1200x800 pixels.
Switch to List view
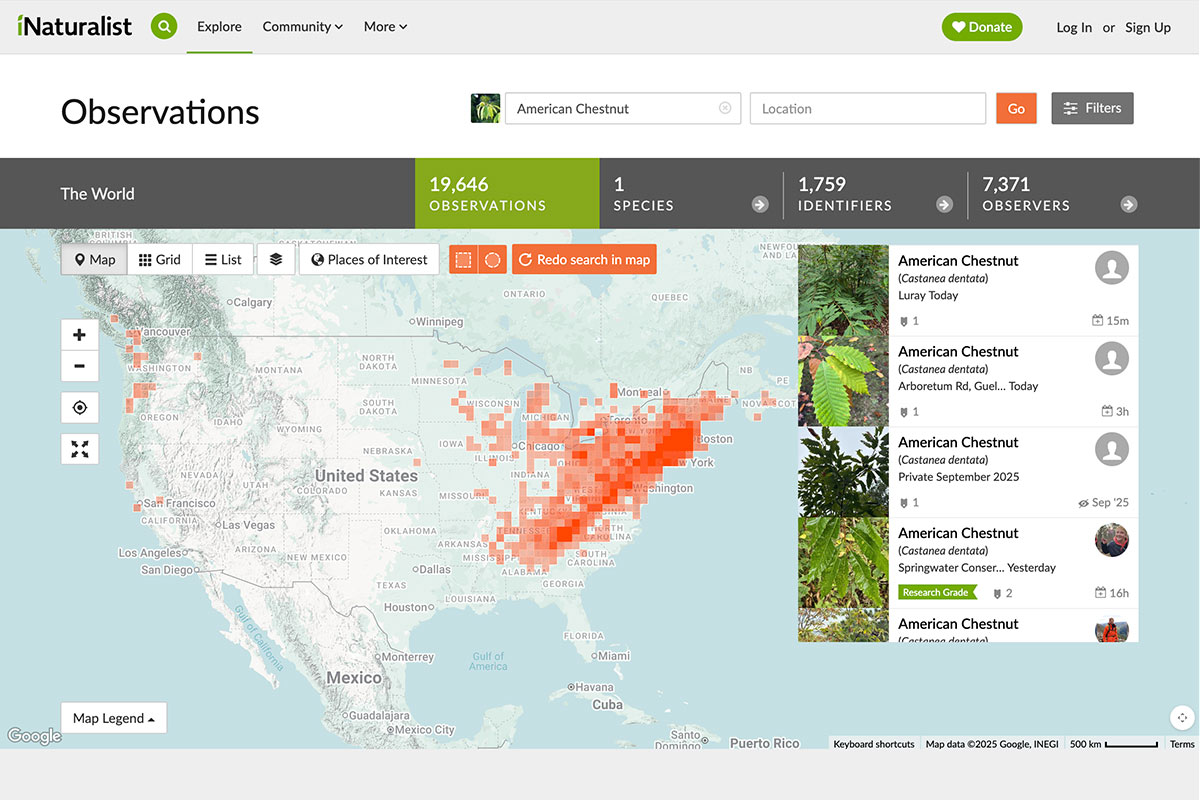223,260
